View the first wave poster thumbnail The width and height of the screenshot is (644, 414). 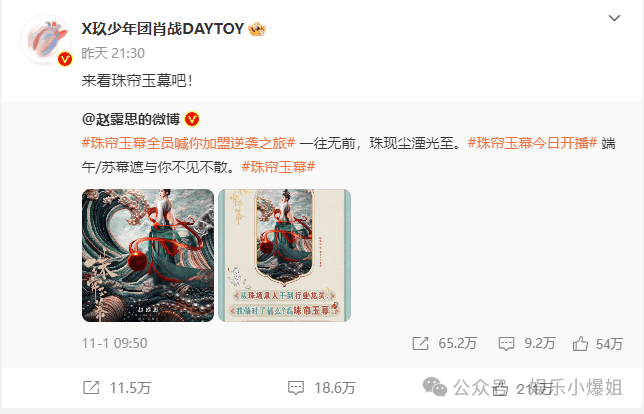pos(148,255)
